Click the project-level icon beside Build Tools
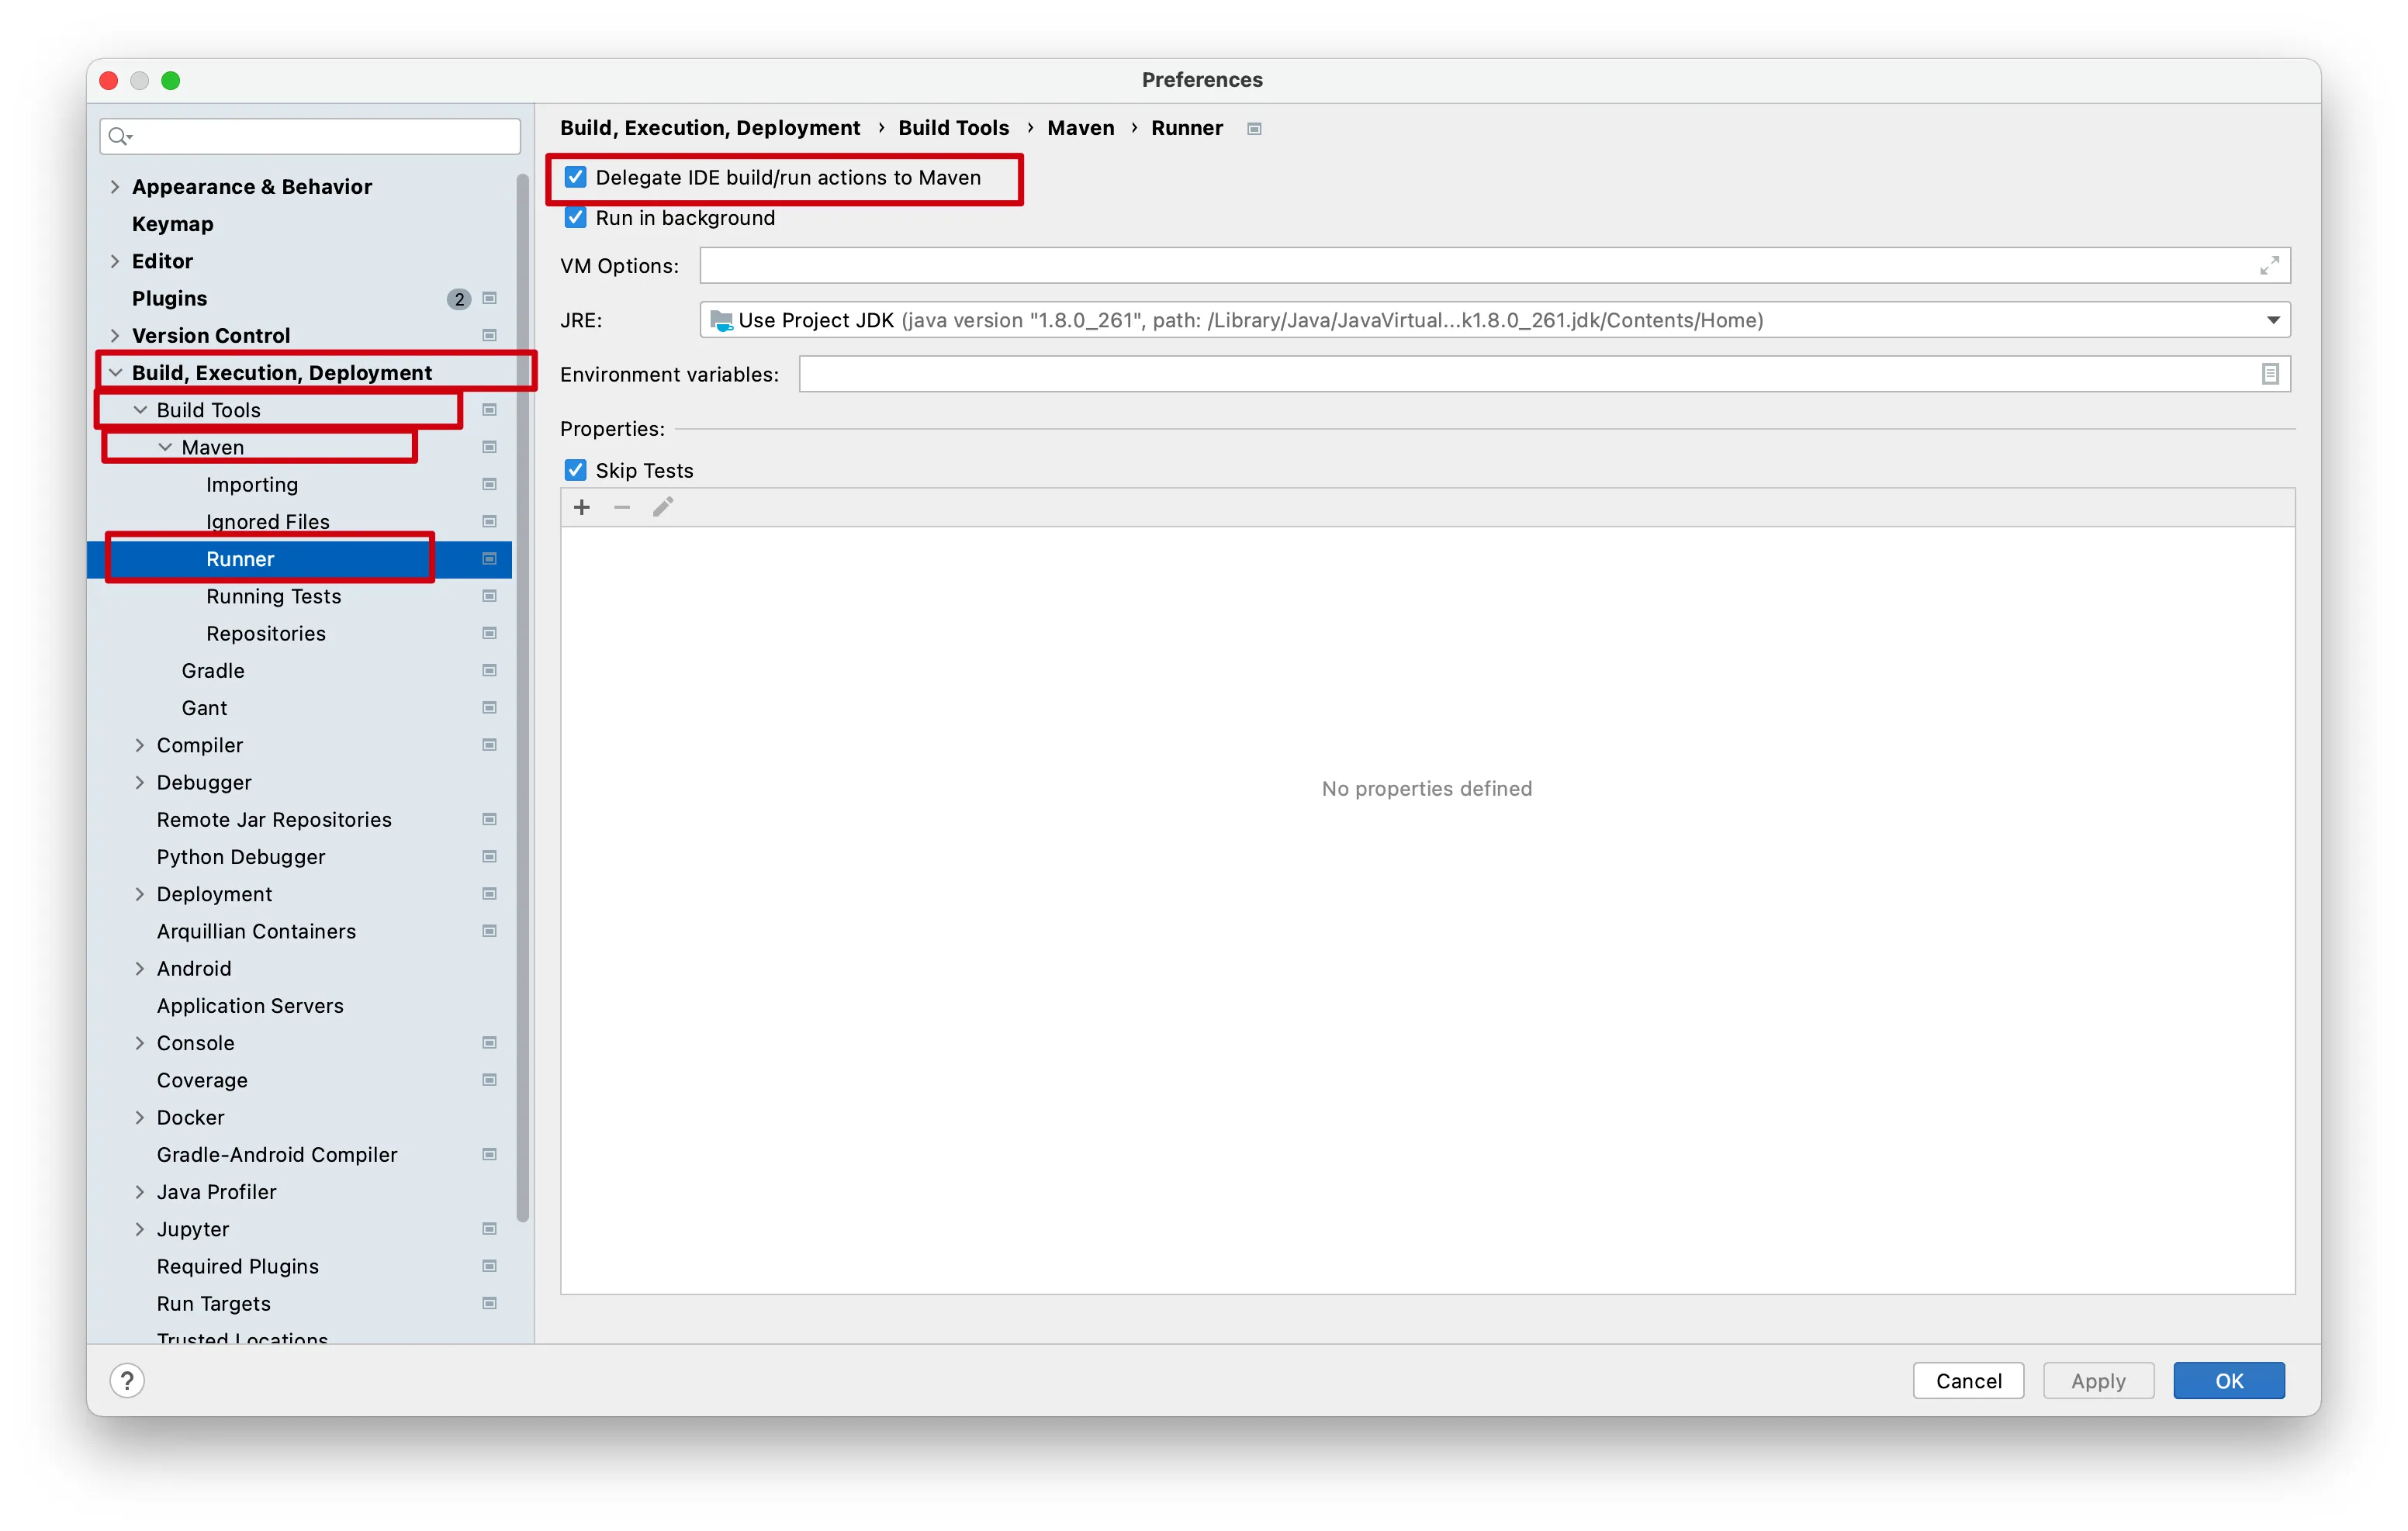This screenshot has width=2408, height=1531. tap(490, 410)
